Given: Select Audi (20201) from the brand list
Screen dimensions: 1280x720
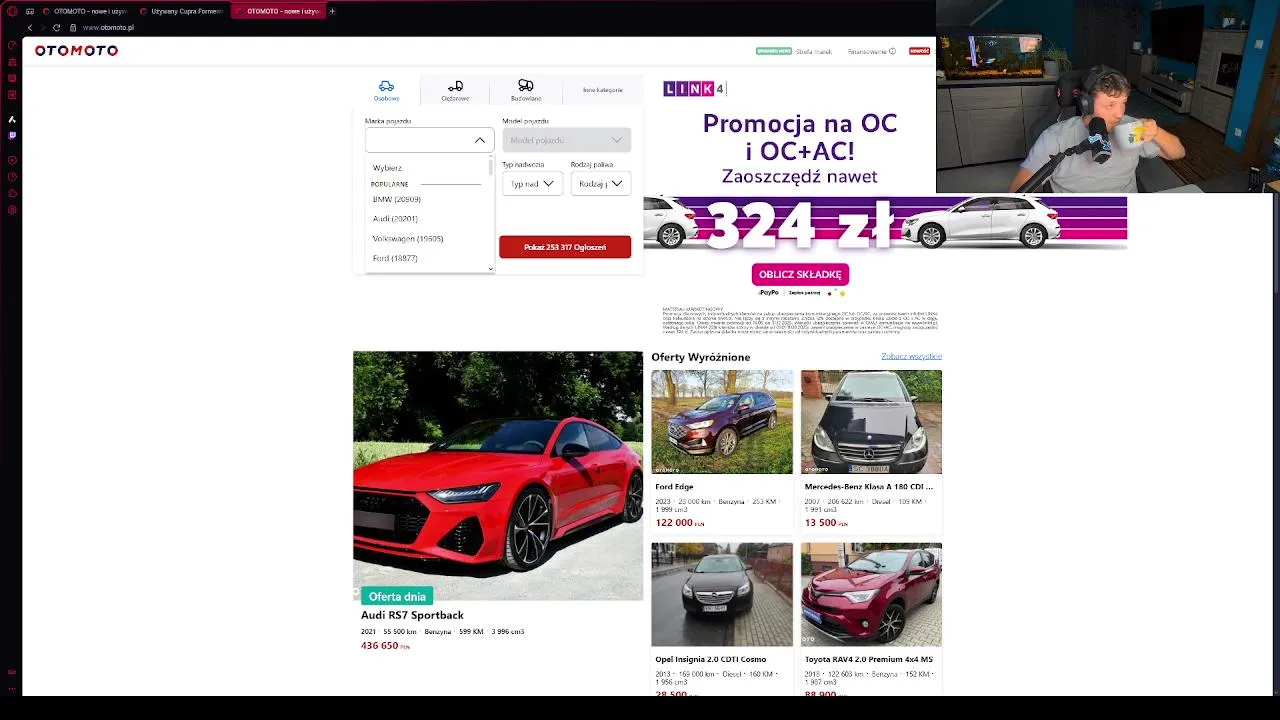Looking at the screenshot, I should tap(395, 218).
